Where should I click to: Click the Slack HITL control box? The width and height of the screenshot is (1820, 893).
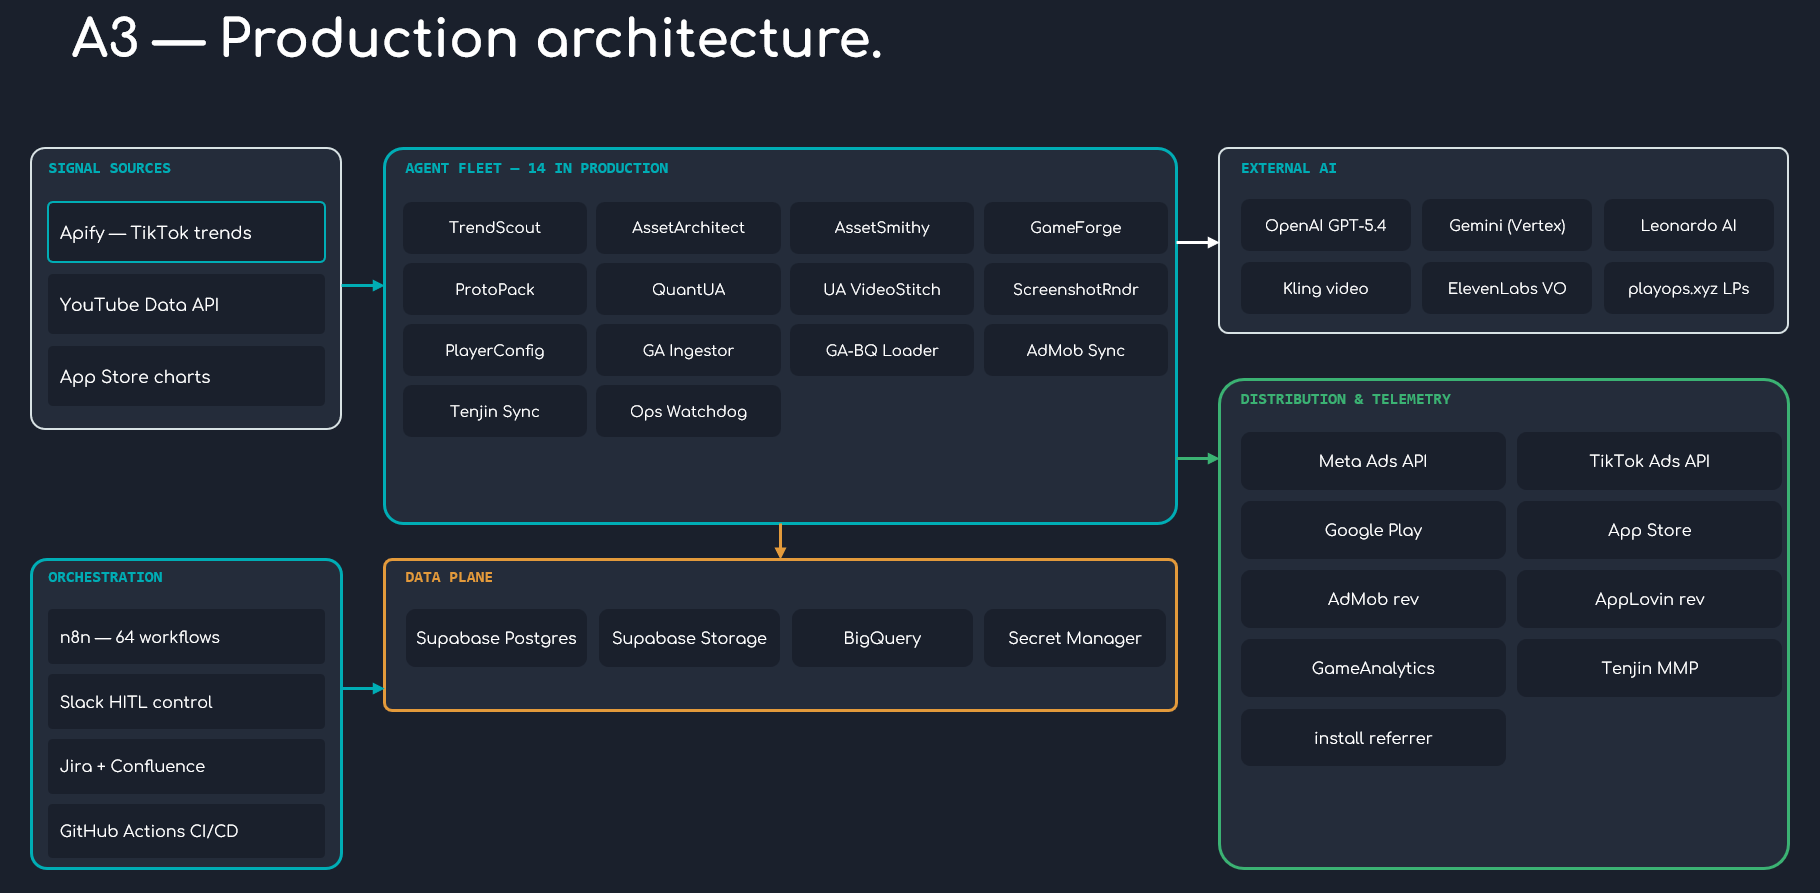pyautogui.click(x=186, y=702)
